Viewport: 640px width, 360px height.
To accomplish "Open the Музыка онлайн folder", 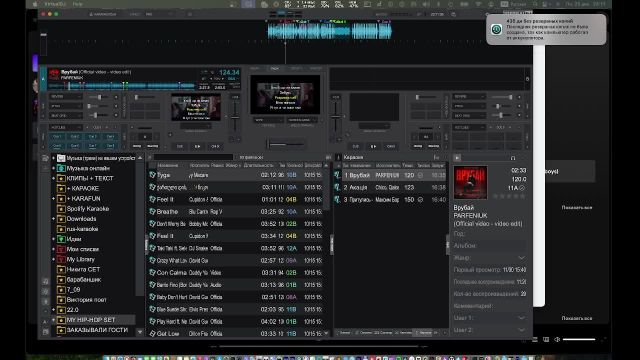I will (x=88, y=168).
